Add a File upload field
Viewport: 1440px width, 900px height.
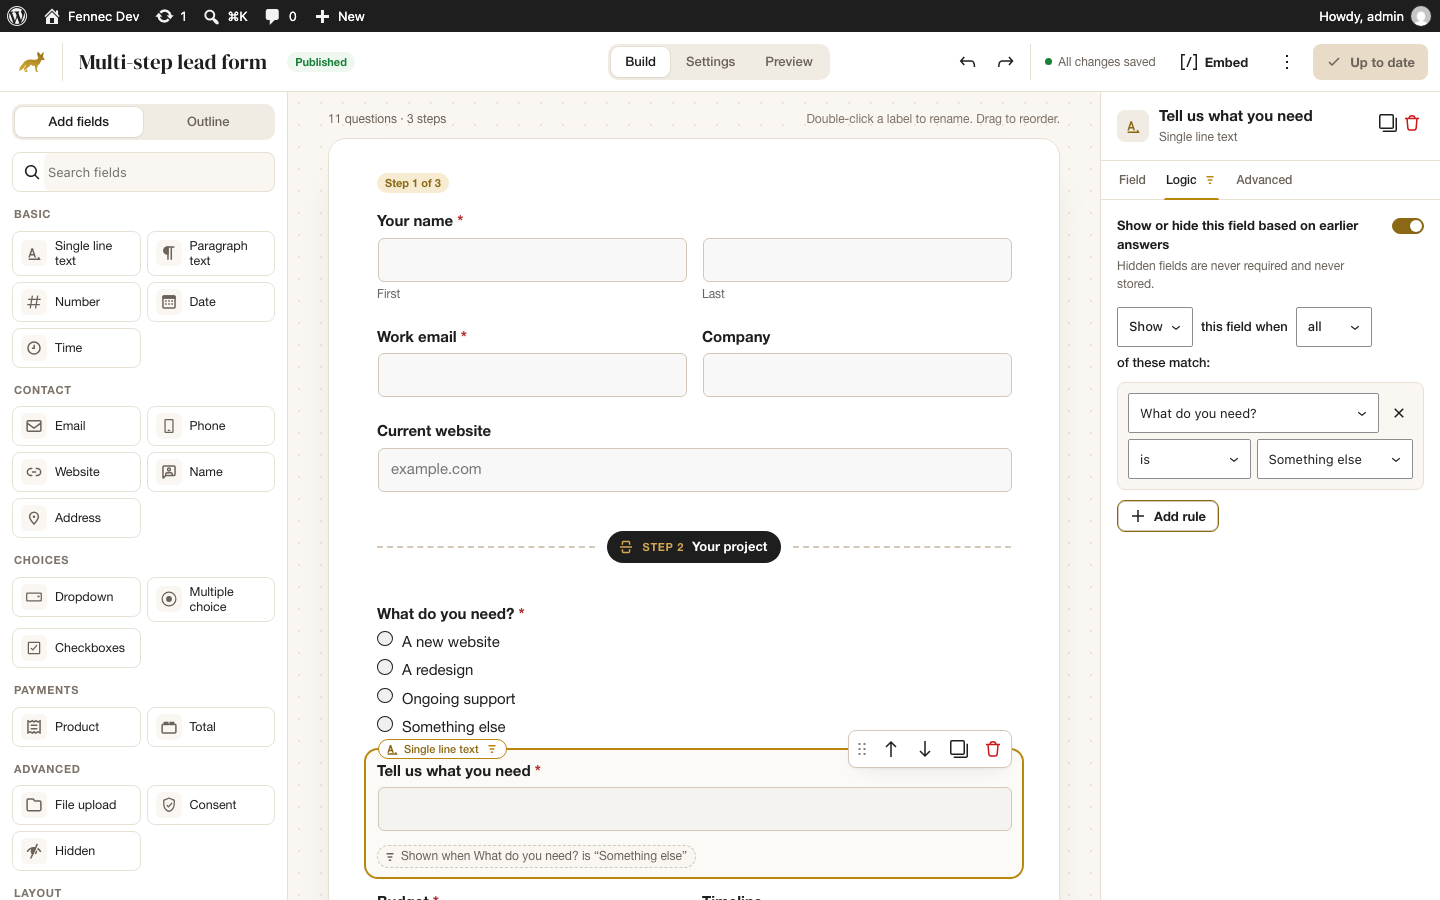coord(76,805)
